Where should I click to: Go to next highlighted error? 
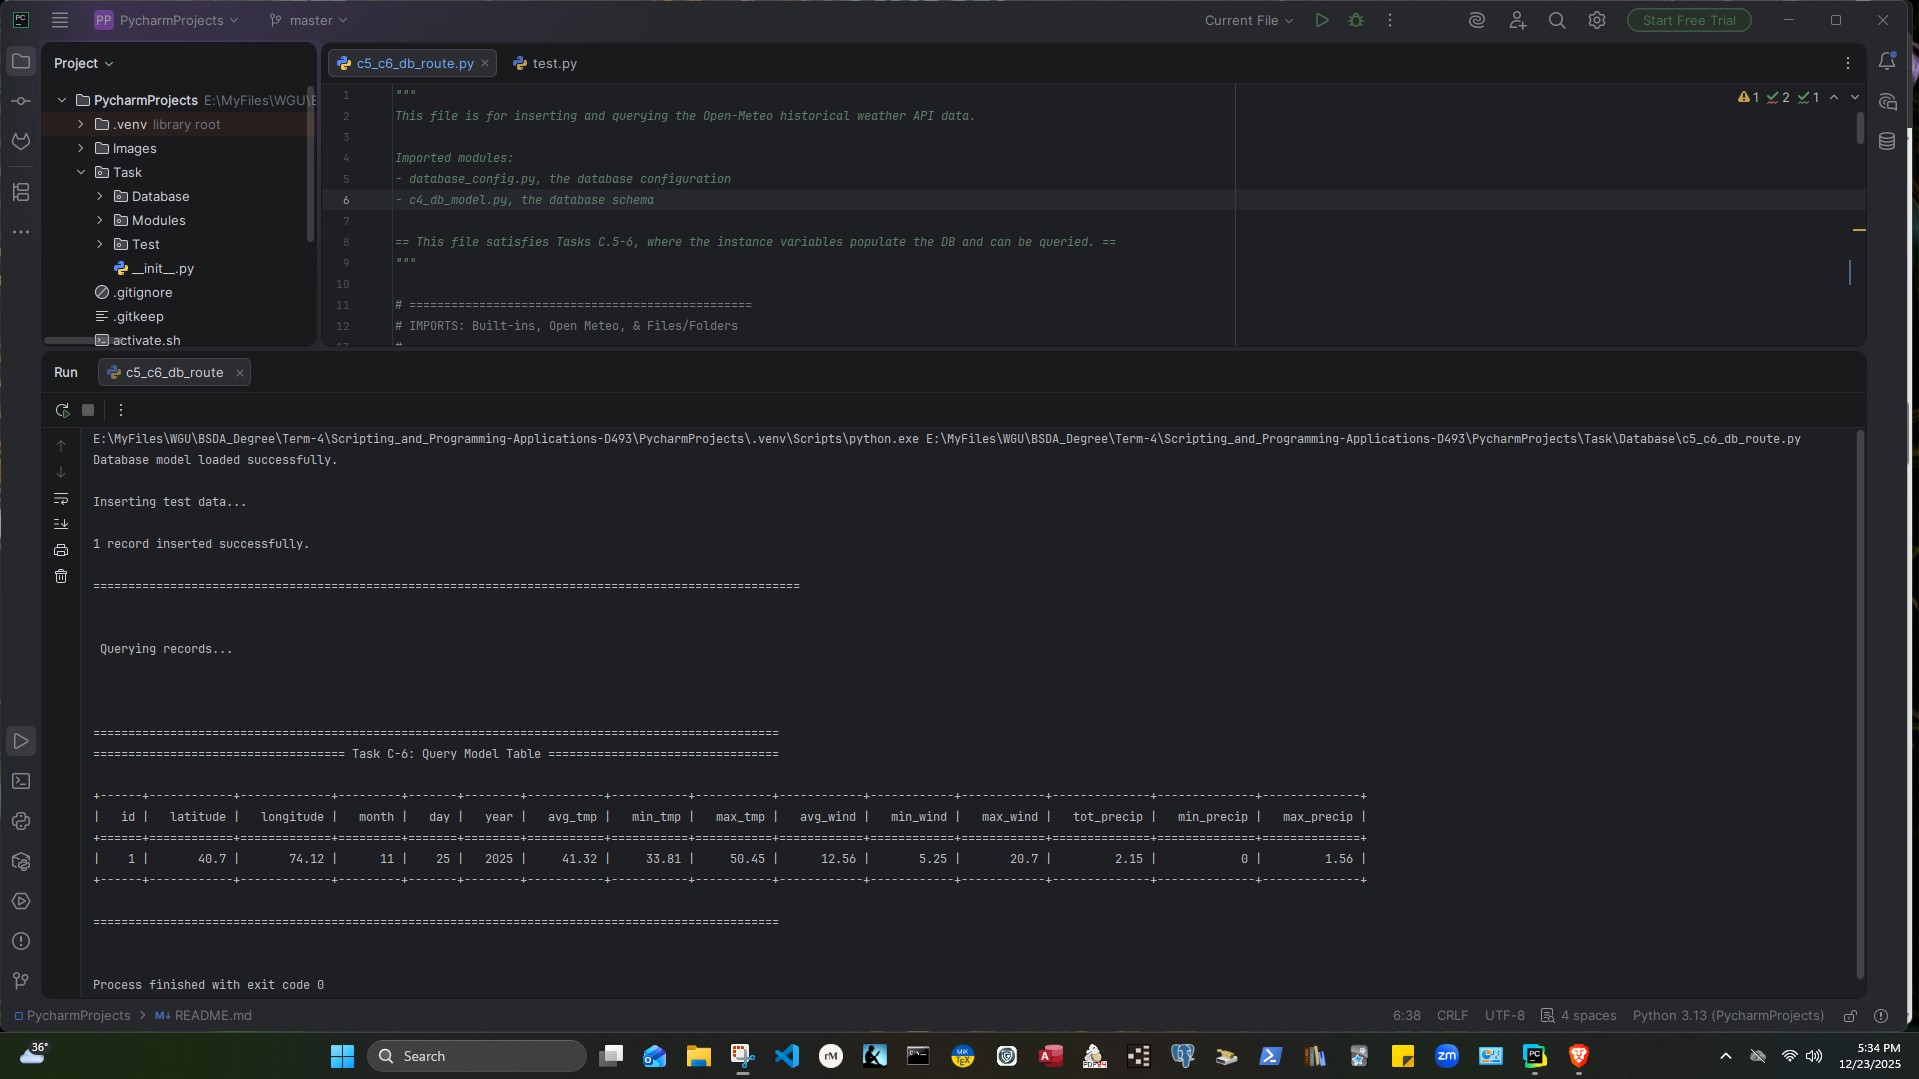click(1855, 97)
